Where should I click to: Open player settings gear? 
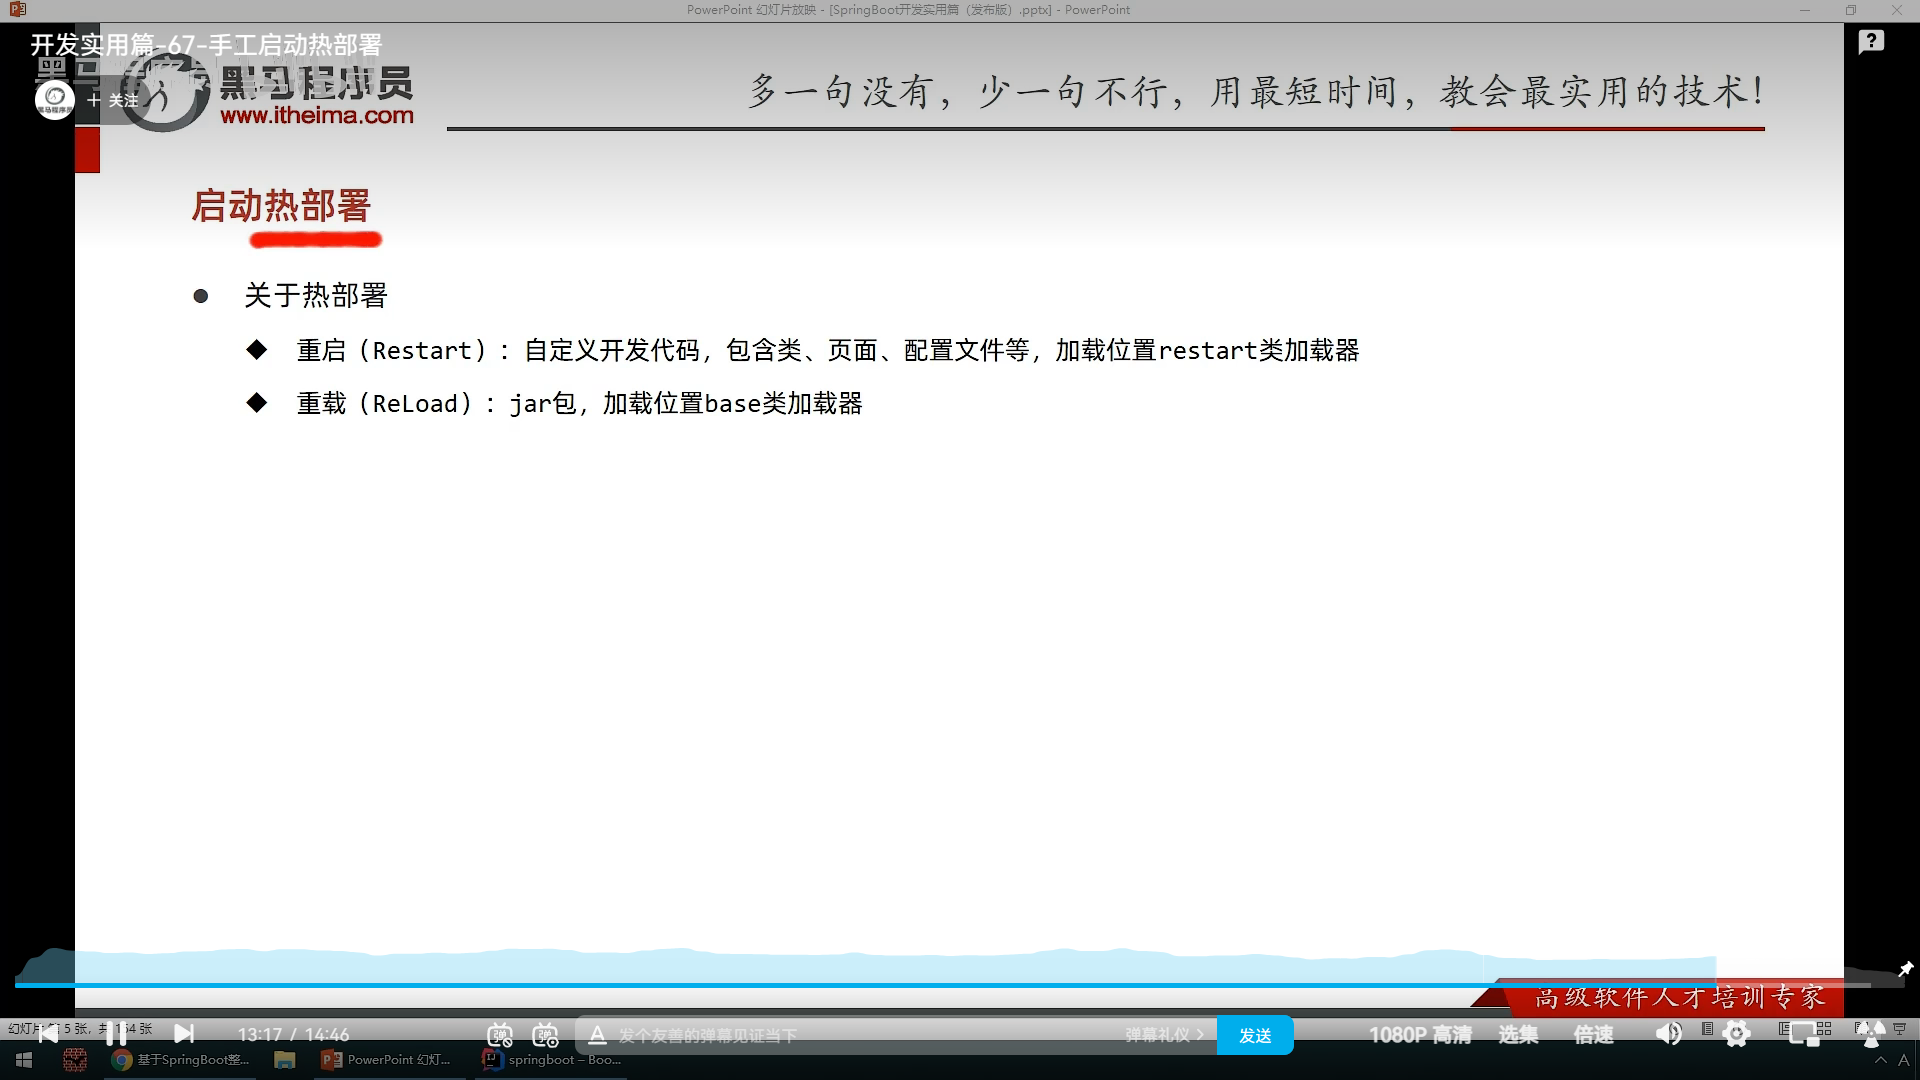tap(1737, 1034)
